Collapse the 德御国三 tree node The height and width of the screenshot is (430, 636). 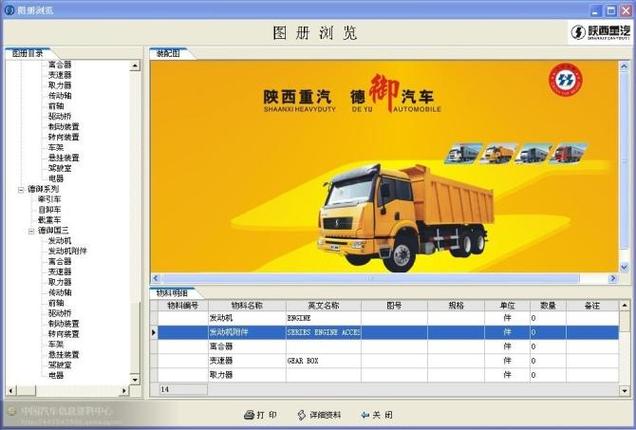pyautogui.click(x=31, y=231)
